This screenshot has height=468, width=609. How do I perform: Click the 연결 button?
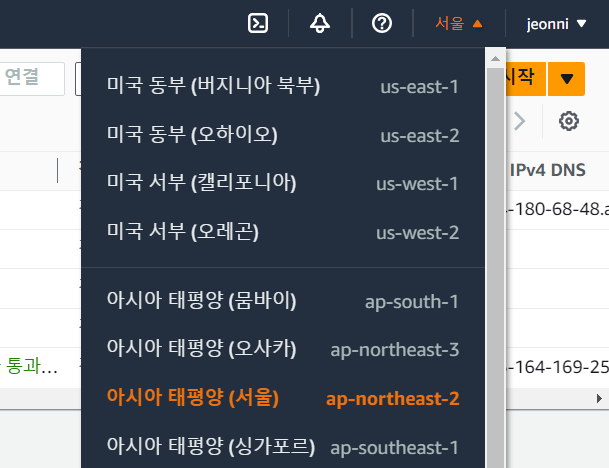click(x=31, y=79)
